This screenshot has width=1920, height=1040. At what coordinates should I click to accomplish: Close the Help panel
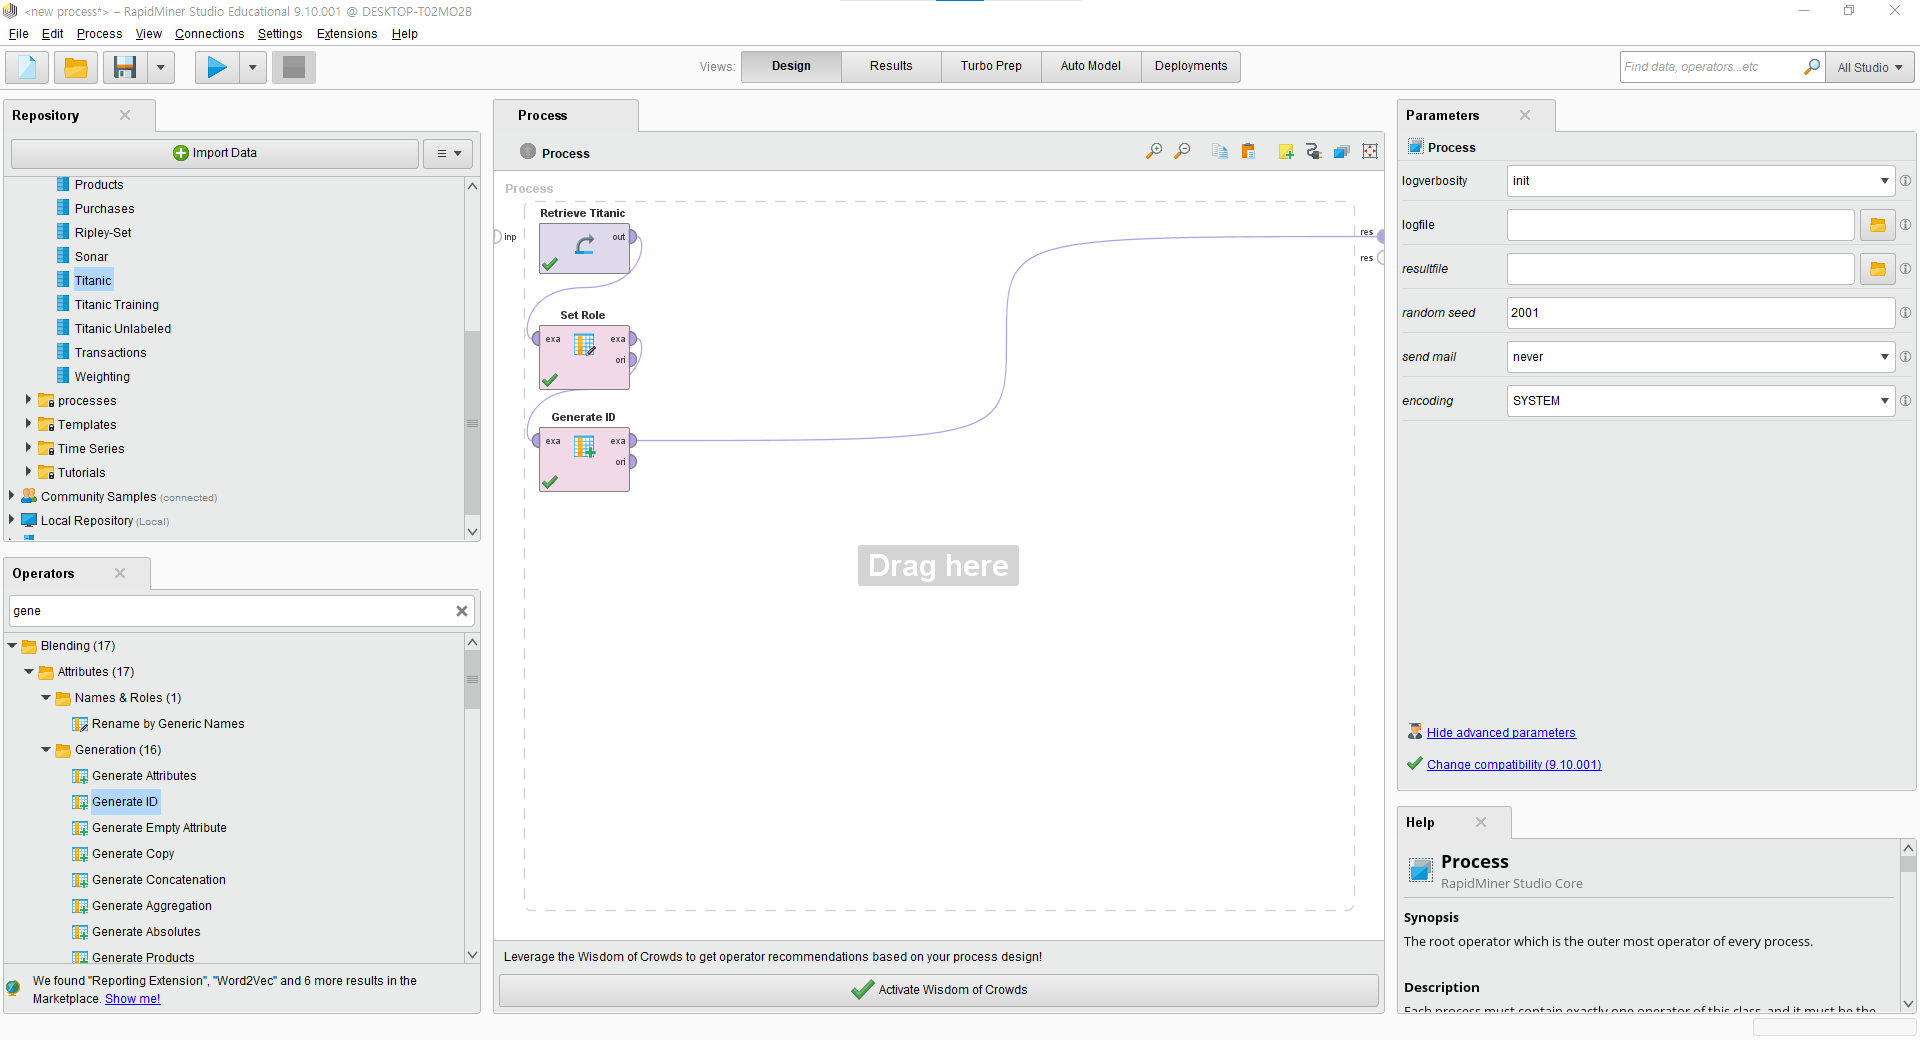click(1481, 822)
